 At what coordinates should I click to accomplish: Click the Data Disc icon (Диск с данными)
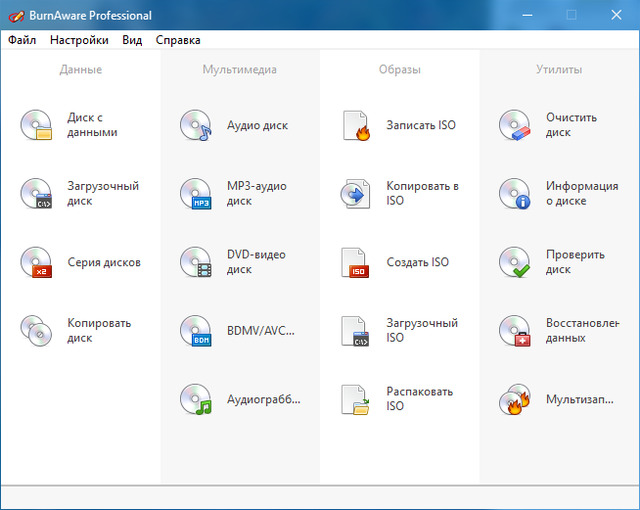[36, 125]
